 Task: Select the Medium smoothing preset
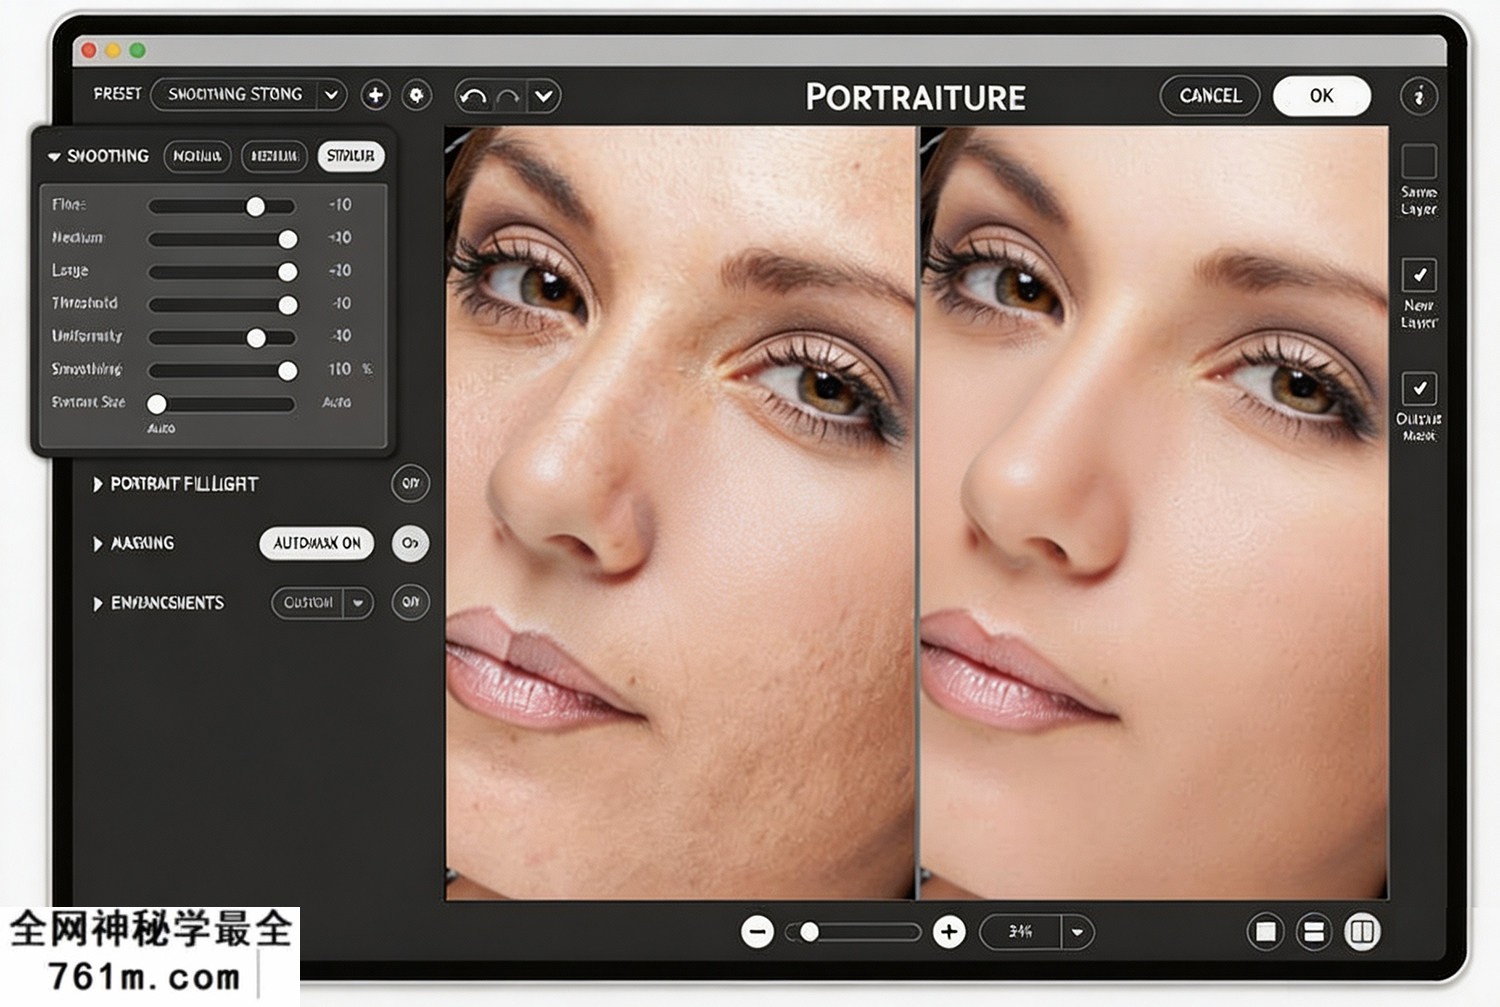[274, 156]
